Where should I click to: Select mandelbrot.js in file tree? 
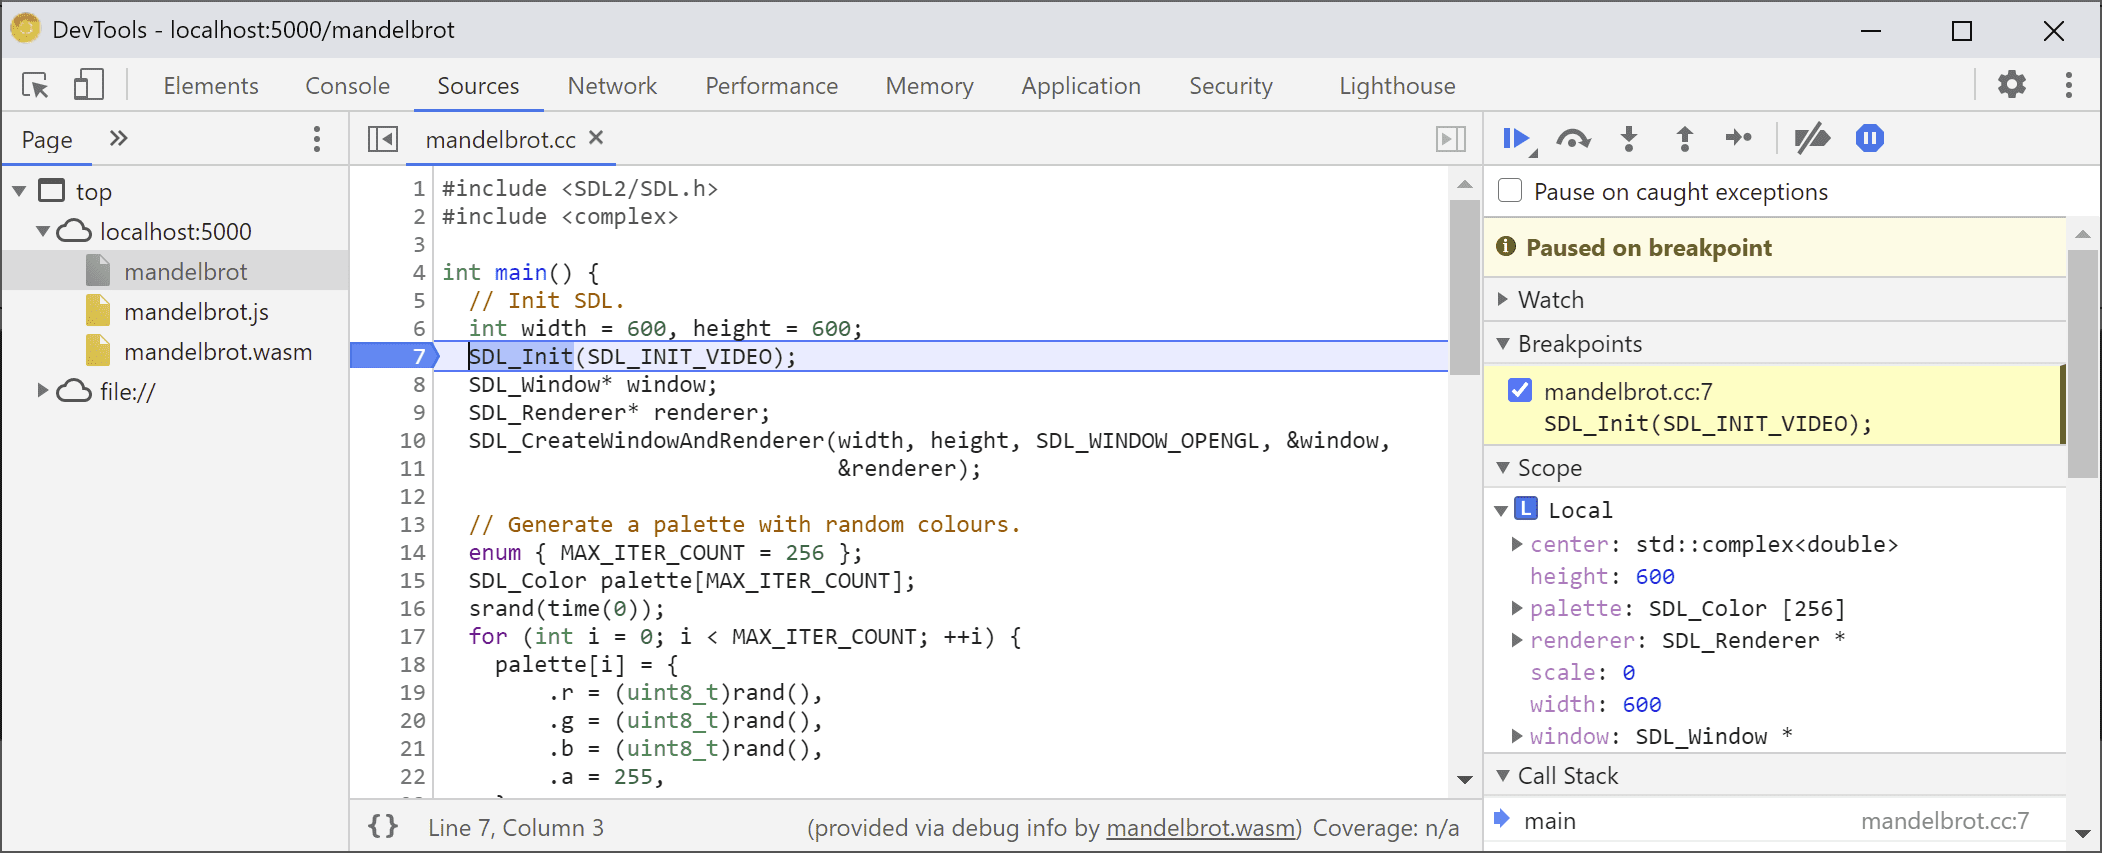196,312
